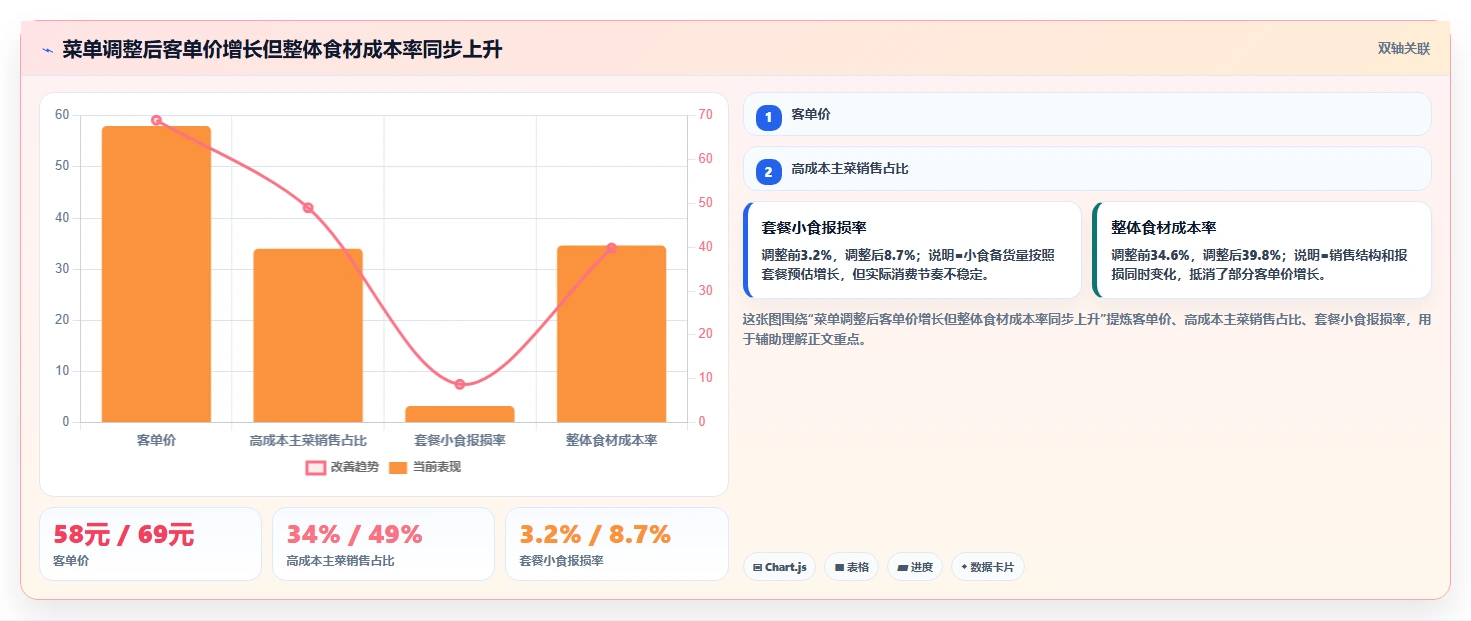Click the x-axis label 高成本主菜销售占比
The width and height of the screenshot is (1471, 621).
(308, 440)
